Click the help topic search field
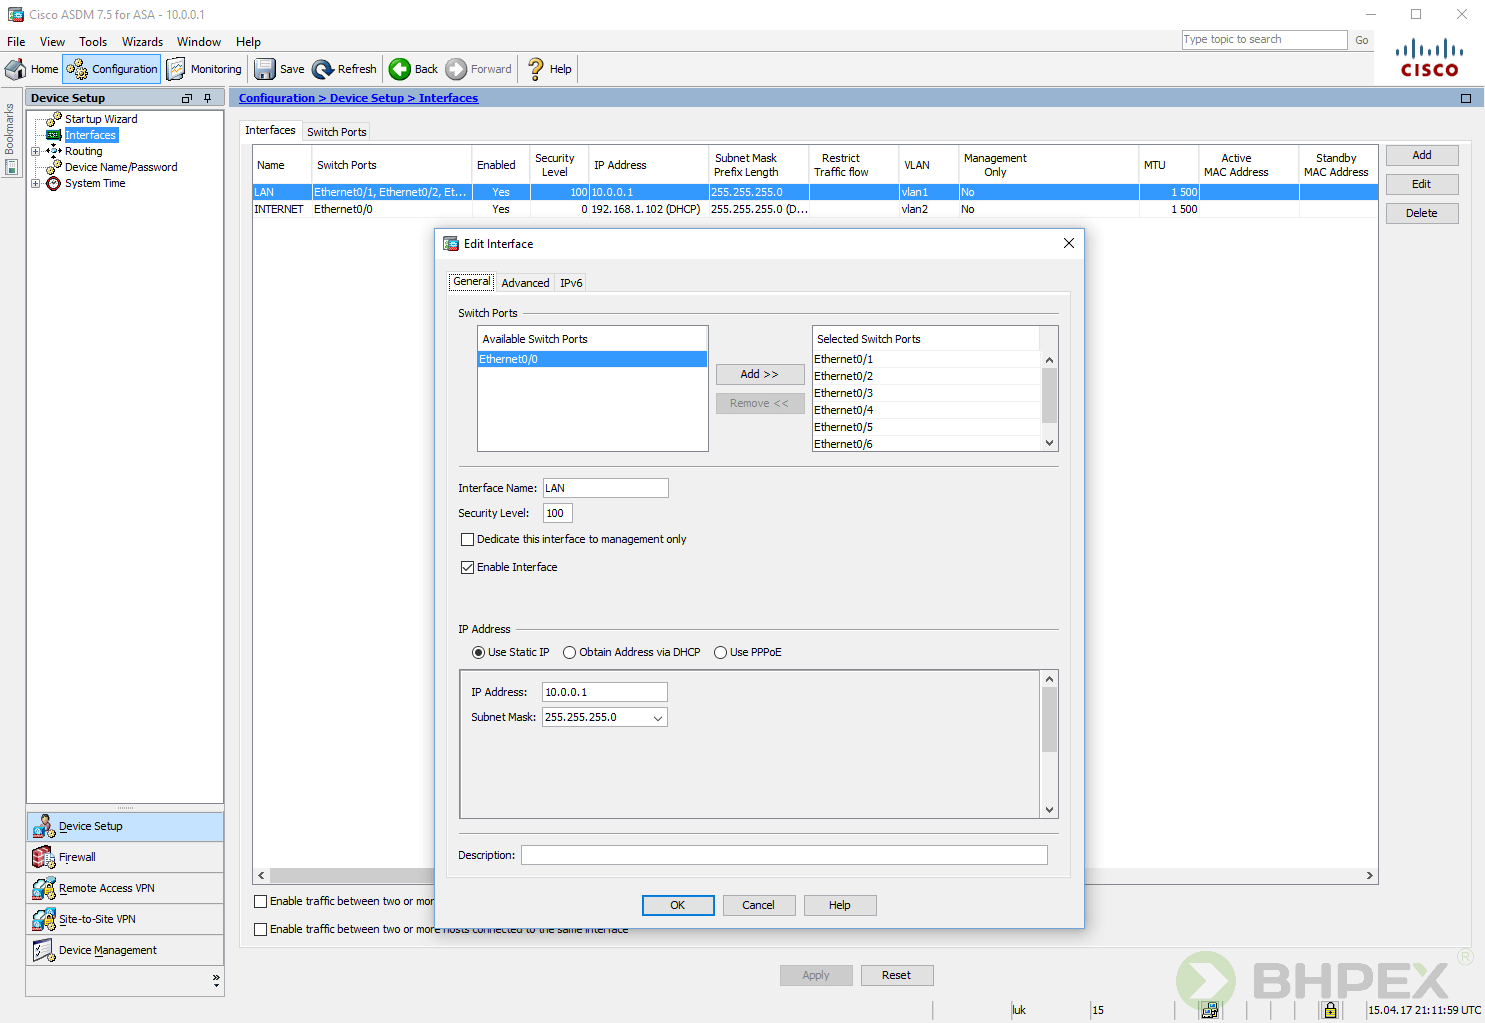The image size is (1485, 1023). coord(1265,40)
